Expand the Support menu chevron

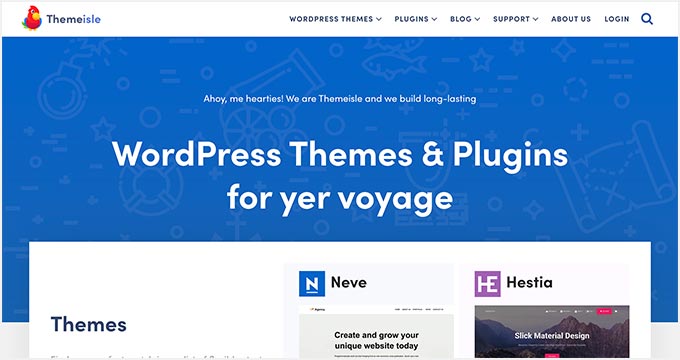pos(535,19)
